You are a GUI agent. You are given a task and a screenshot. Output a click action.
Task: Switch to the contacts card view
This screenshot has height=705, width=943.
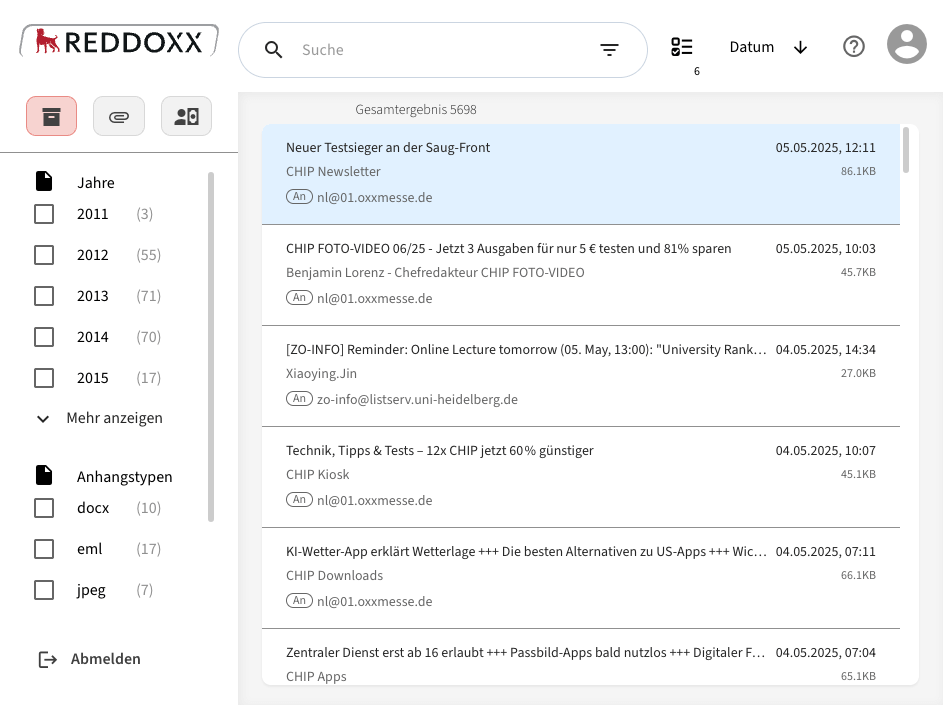pos(186,116)
